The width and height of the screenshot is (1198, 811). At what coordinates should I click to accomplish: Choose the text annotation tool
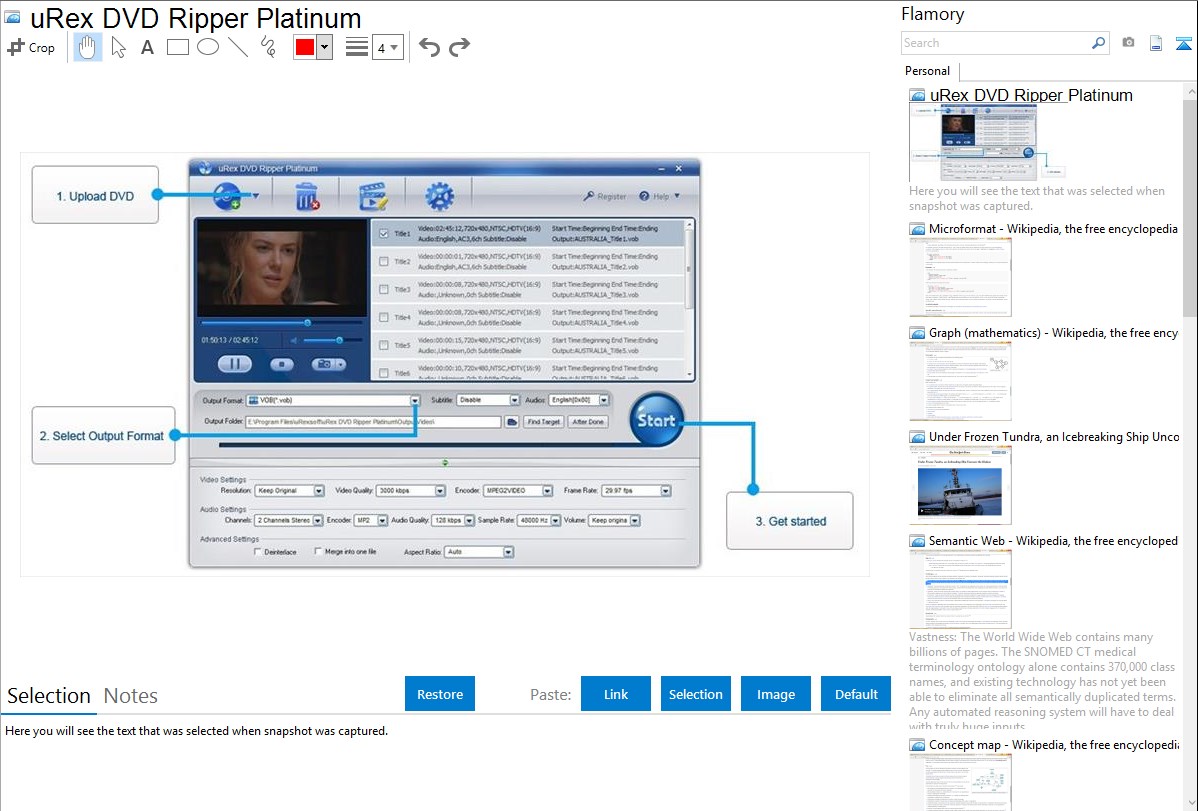(x=147, y=47)
